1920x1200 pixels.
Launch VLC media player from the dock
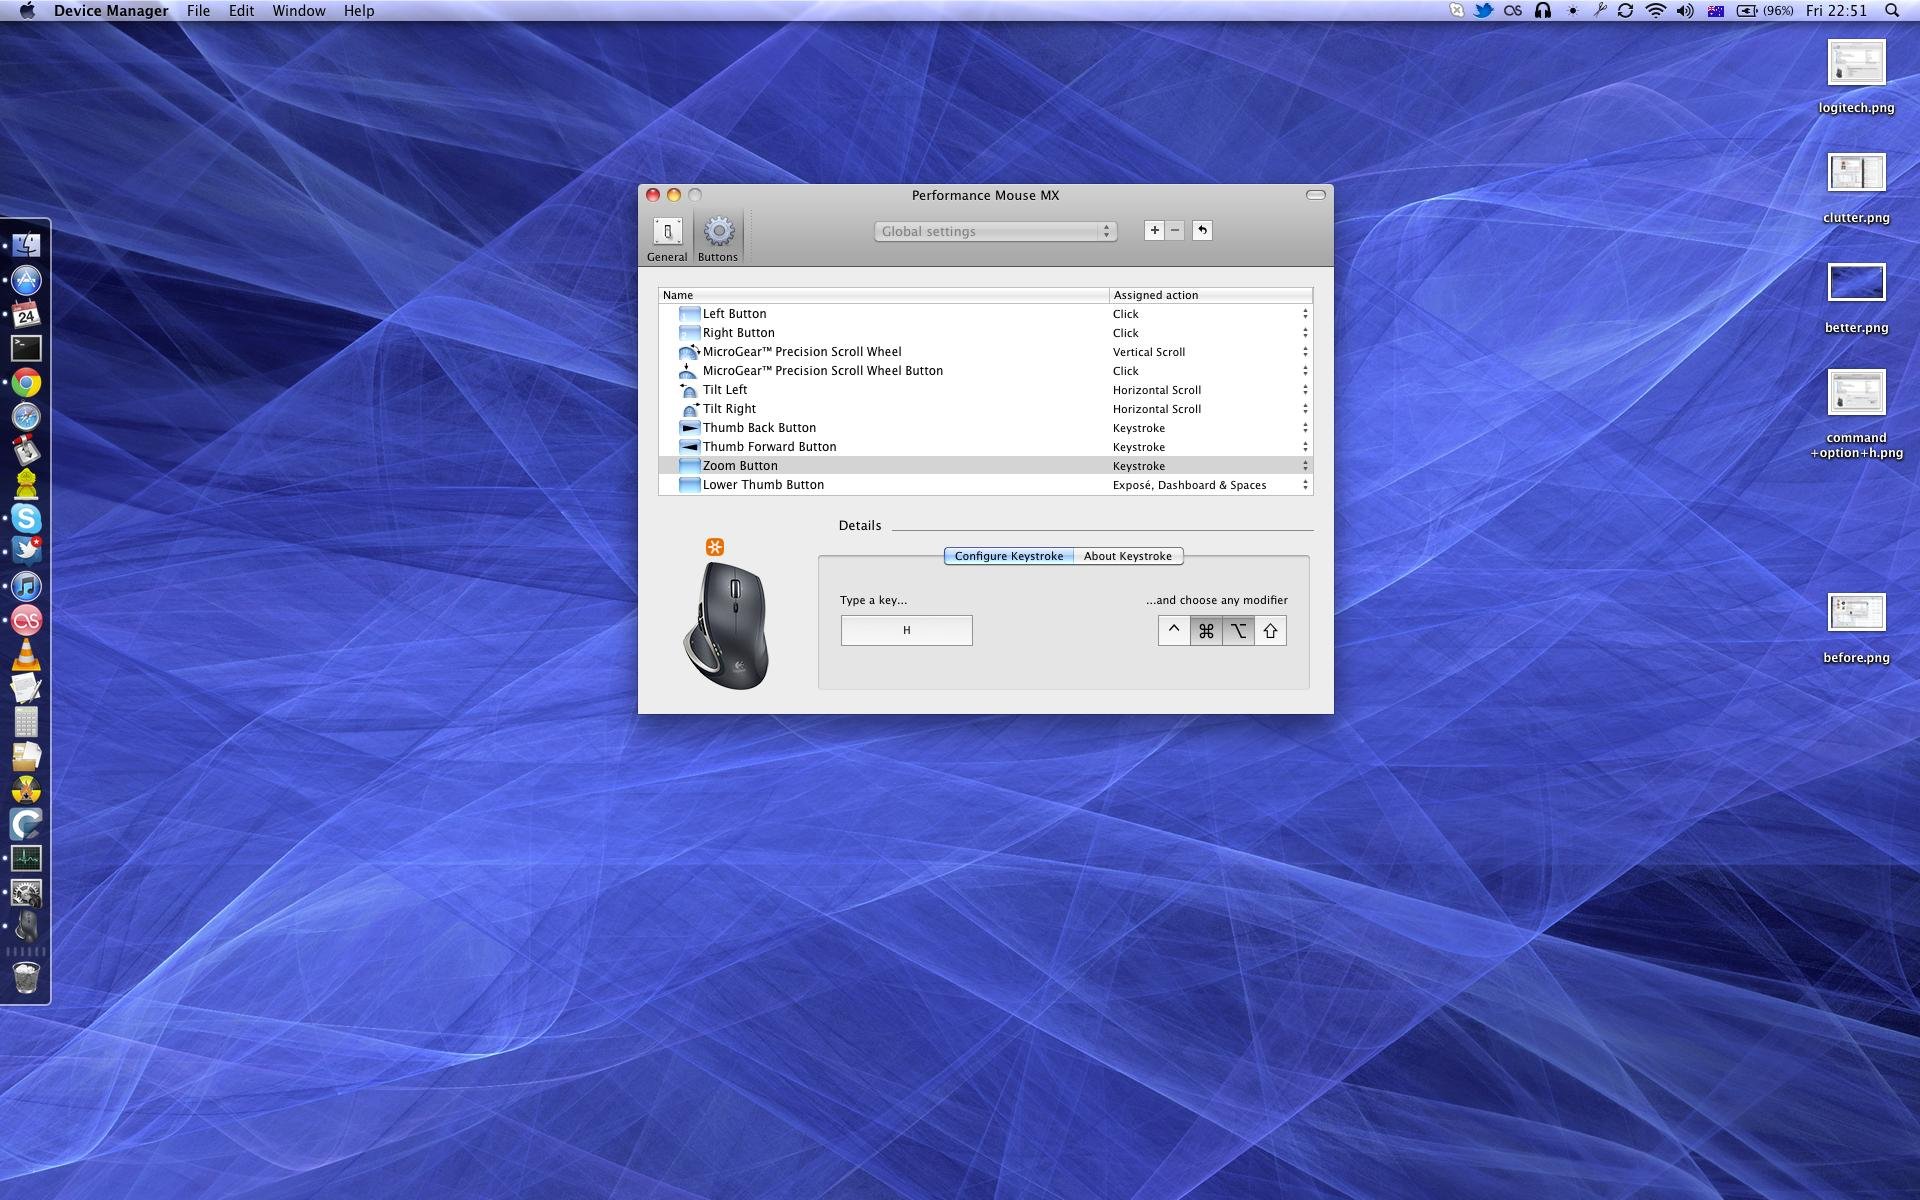point(26,654)
